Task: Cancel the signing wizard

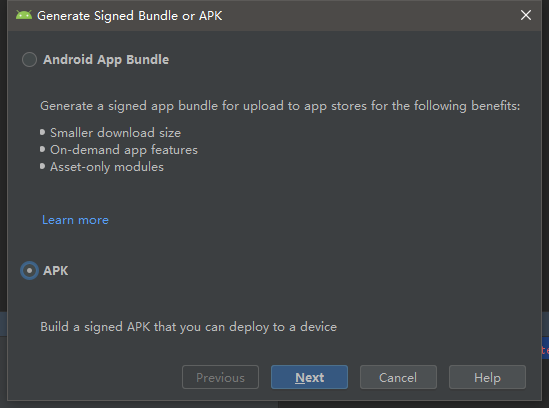Action: point(398,377)
